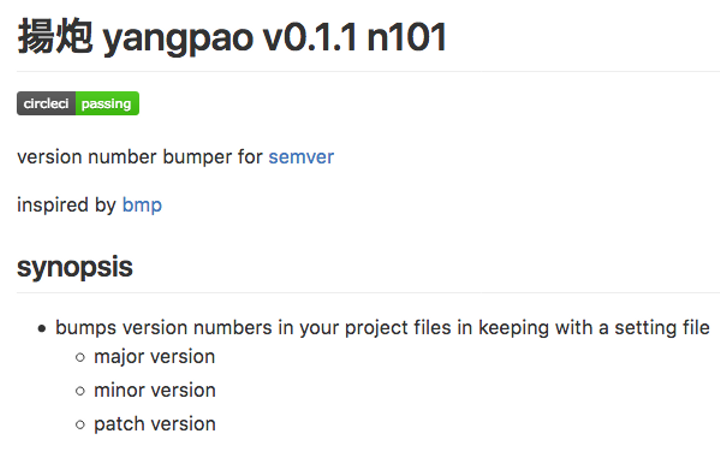Open the semver link
Screen dimensions: 720x451
[x=301, y=157]
